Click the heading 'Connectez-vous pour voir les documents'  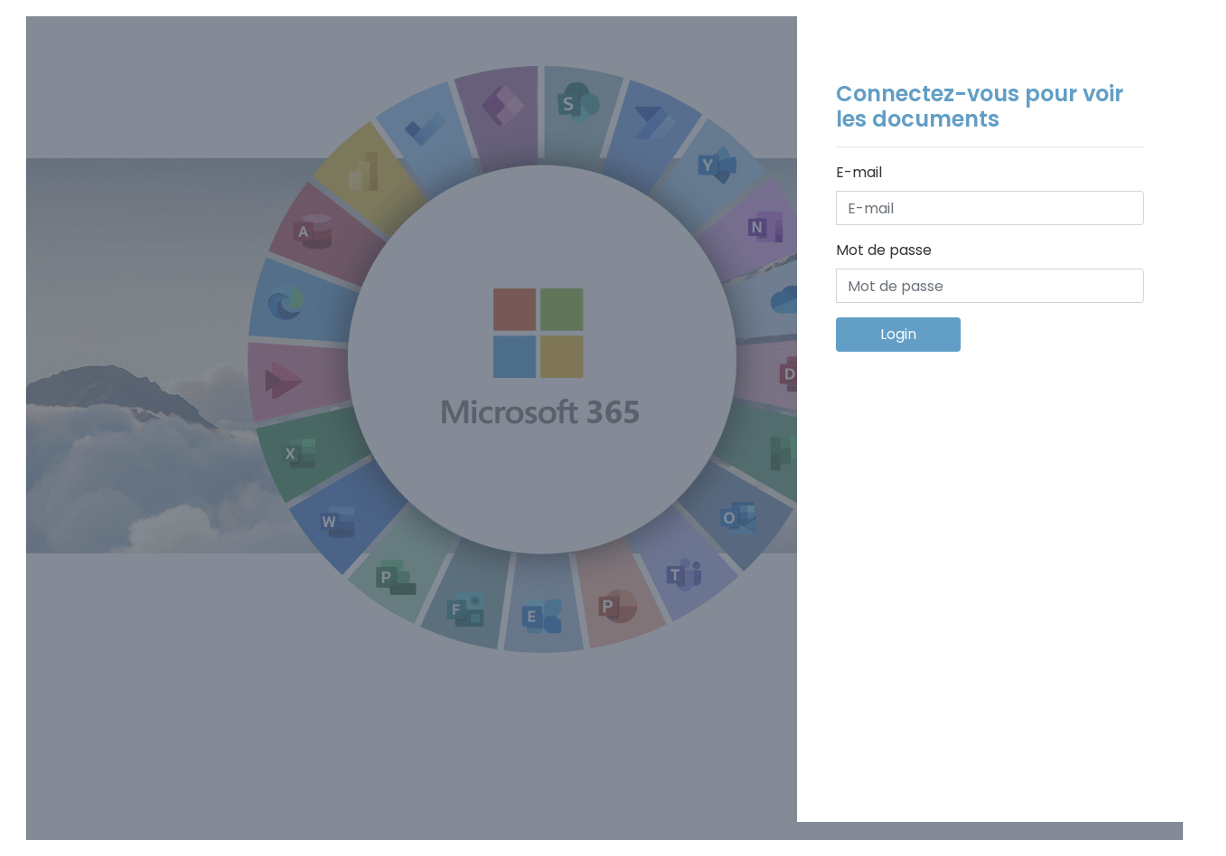click(x=980, y=106)
